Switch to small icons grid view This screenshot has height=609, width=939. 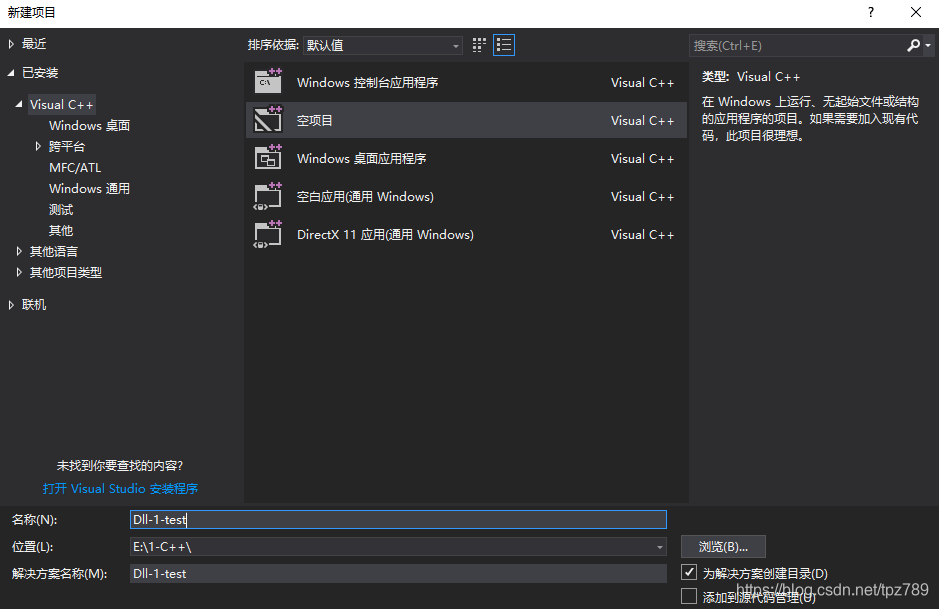click(x=478, y=45)
